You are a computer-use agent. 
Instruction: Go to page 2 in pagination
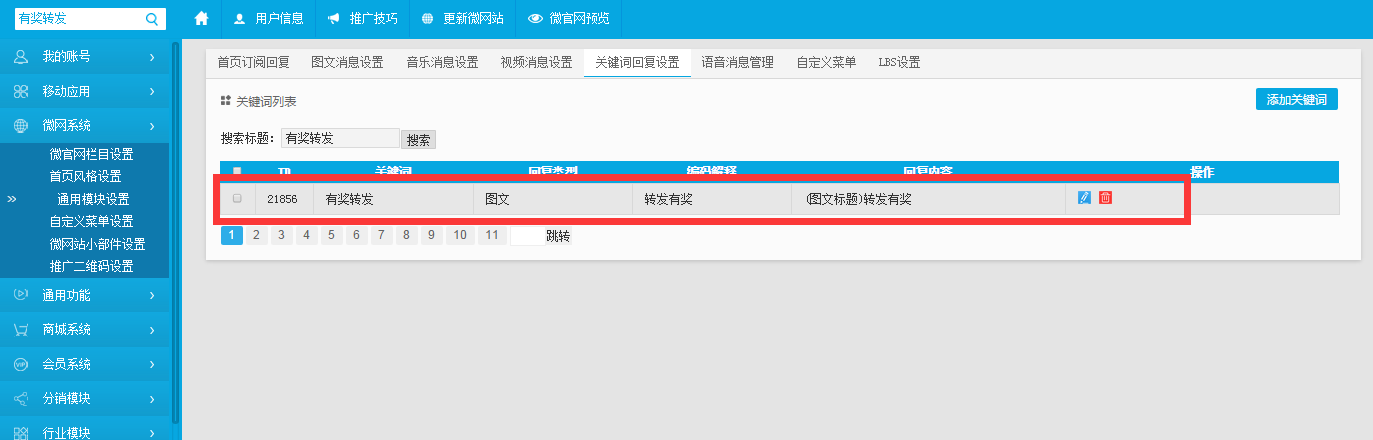(257, 236)
